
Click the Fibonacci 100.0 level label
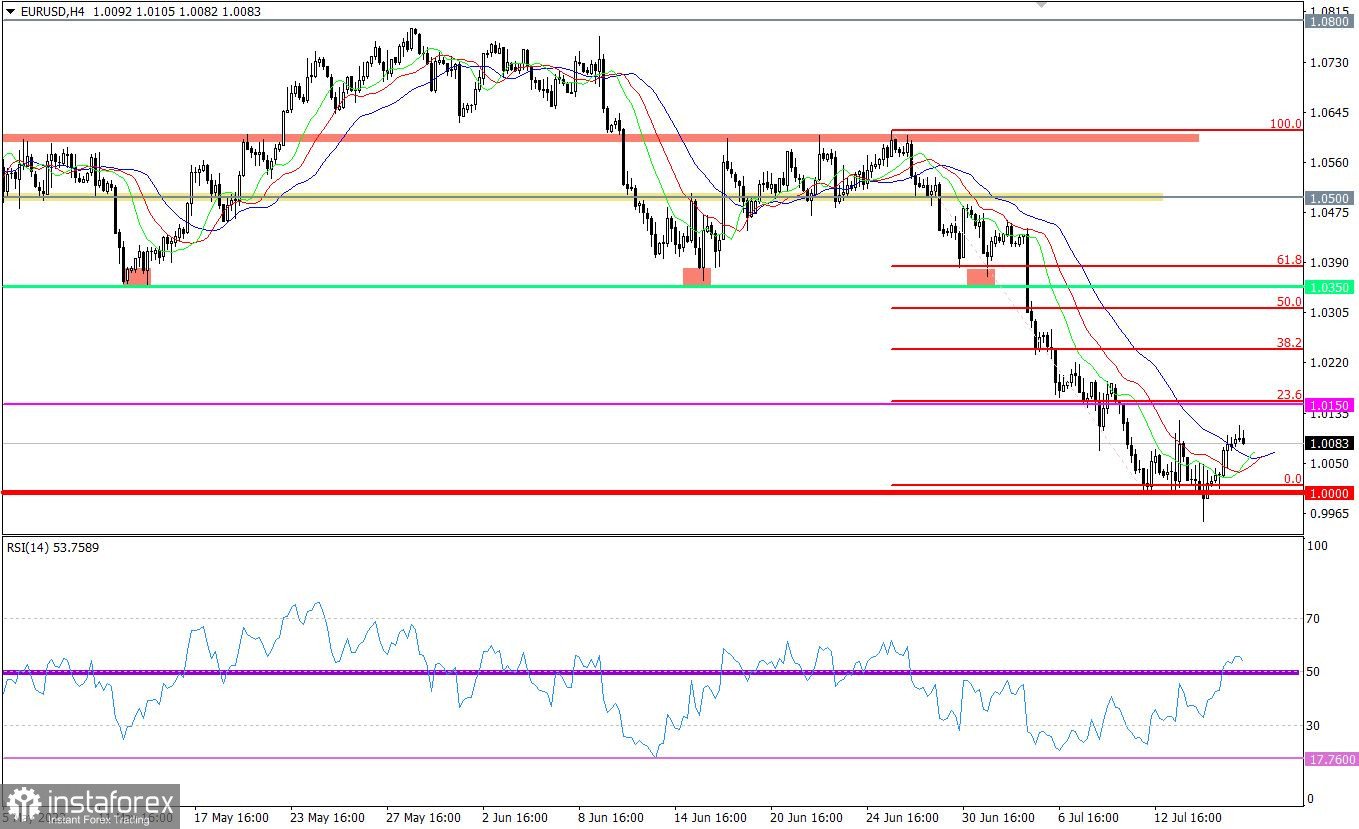click(1286, 123)
